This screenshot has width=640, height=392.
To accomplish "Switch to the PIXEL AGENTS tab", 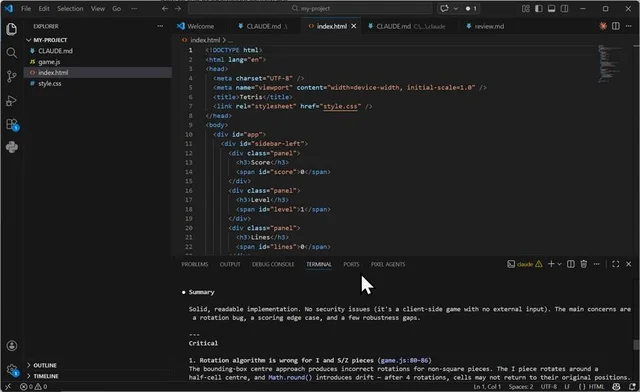I will (x=388, y=264).
